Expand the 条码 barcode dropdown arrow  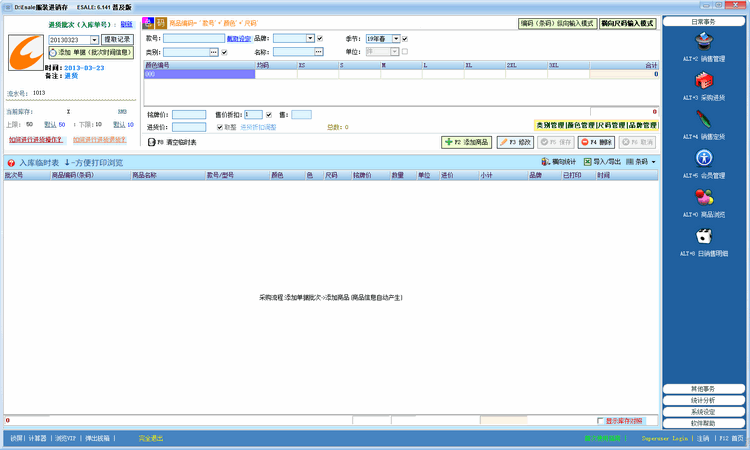(x=654, y=160)
